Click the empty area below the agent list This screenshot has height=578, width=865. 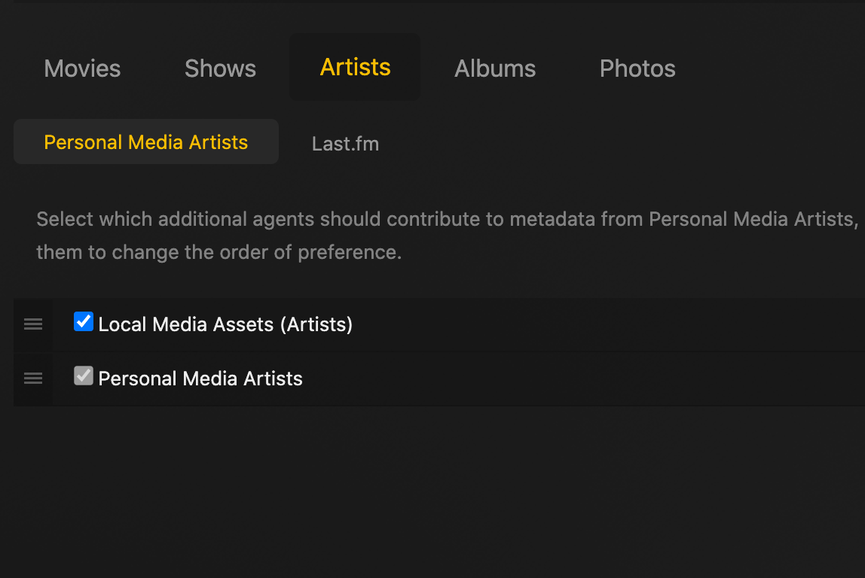[432, 490]
